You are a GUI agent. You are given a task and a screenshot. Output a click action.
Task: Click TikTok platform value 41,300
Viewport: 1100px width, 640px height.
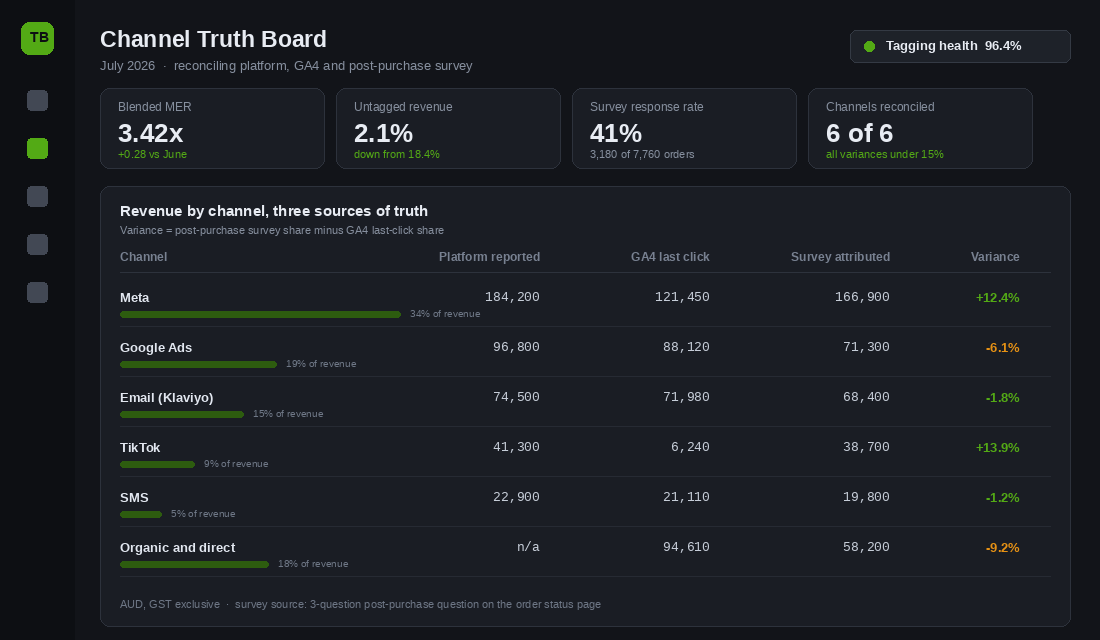(x=516, y=447)
